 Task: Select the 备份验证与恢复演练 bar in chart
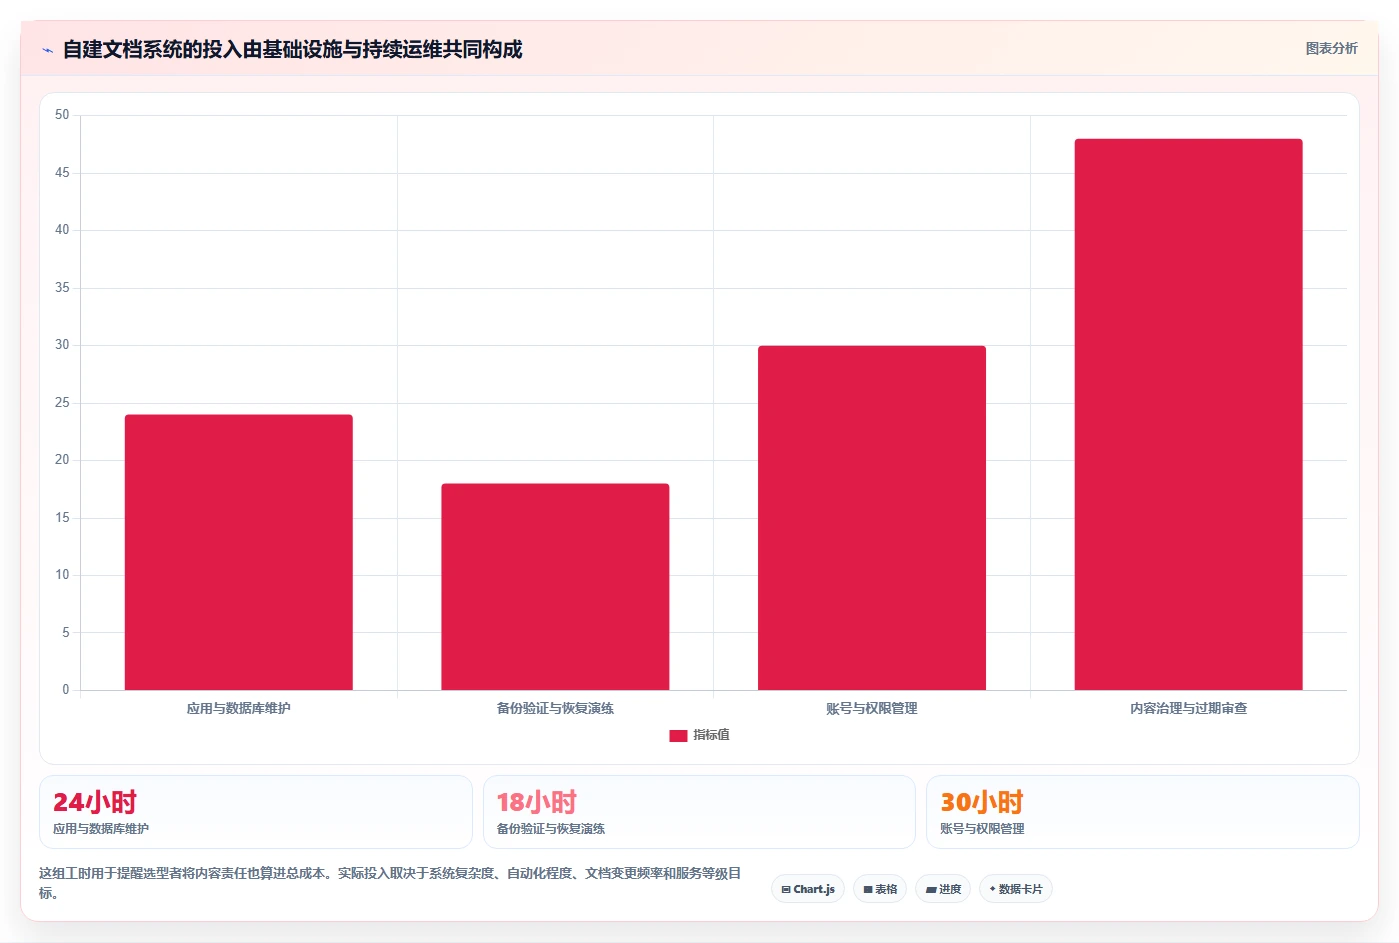pos(555,587)
